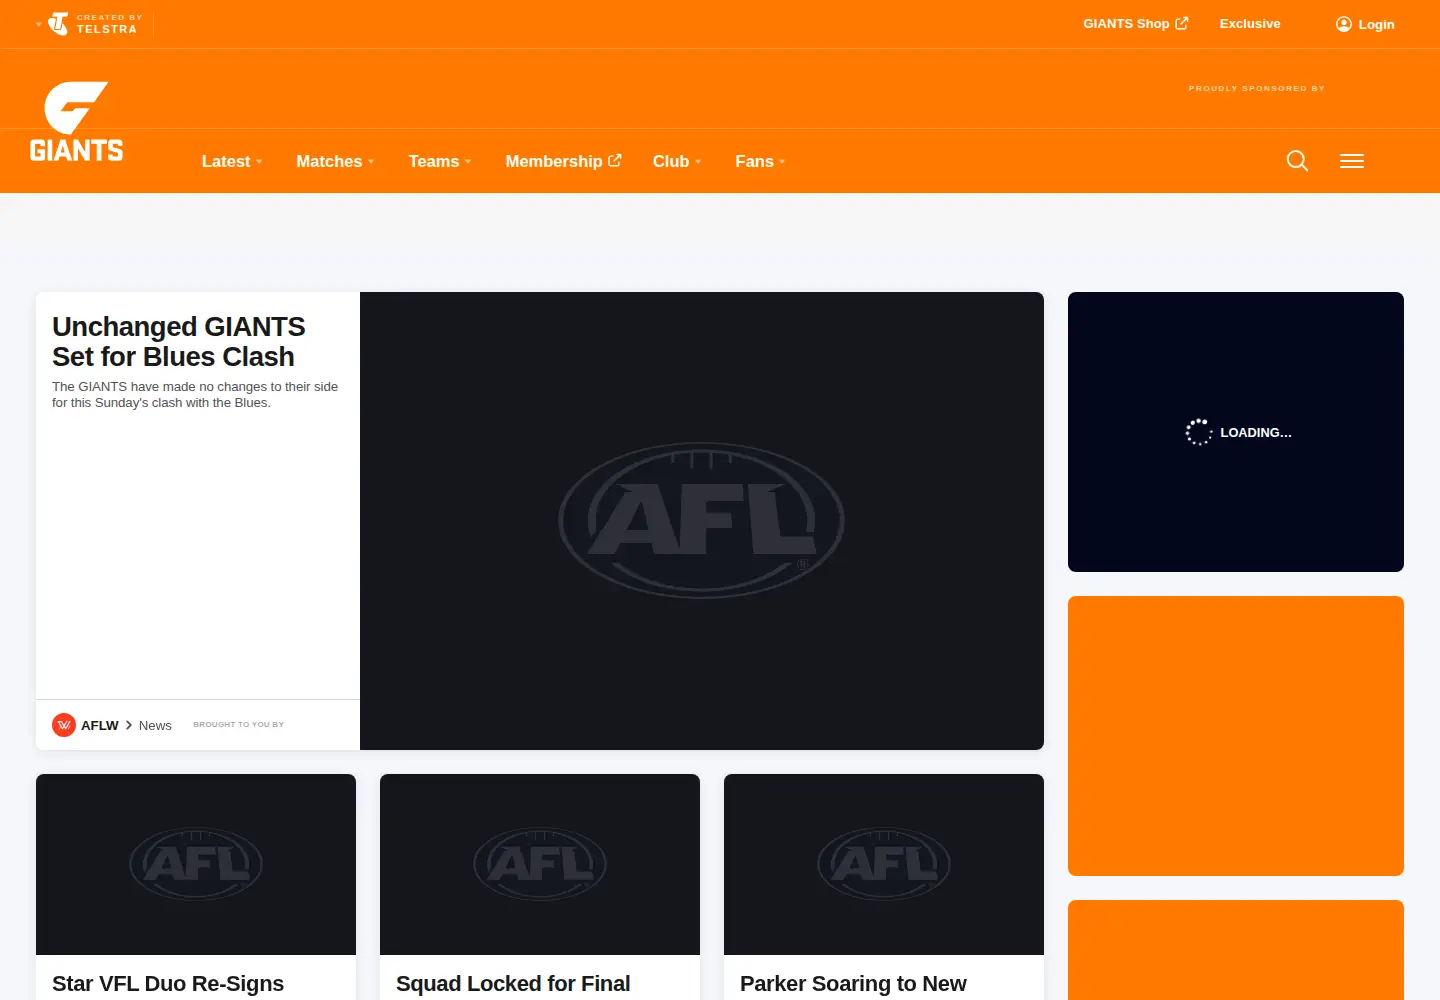Expand the Teams dropdown menu

pyautogui.click(x=440, y=161)
